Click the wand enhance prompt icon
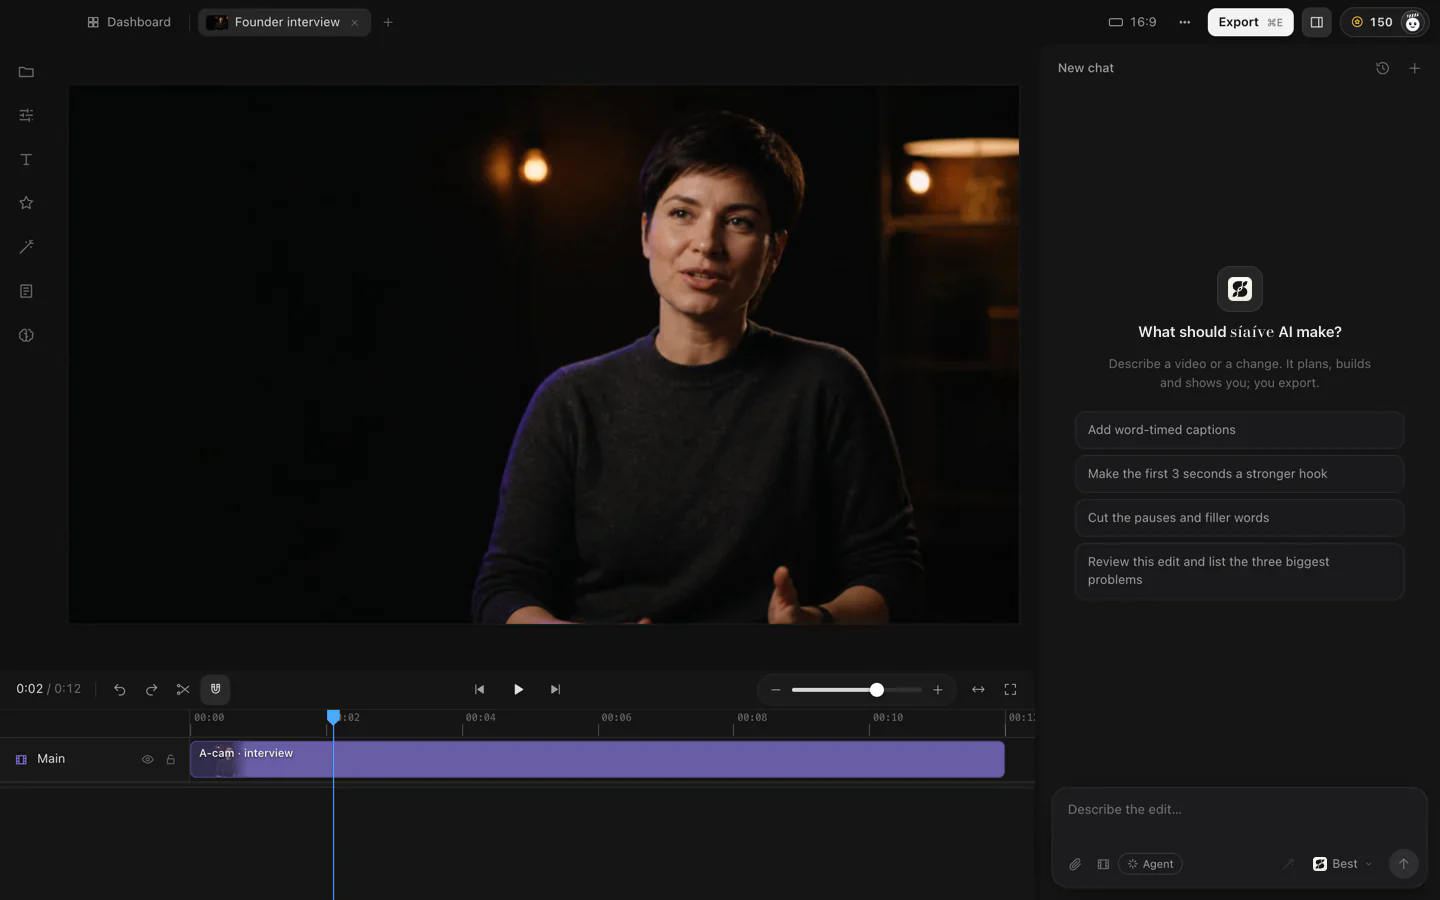Image resolution: width=1440 pixels, height=900 pixels. (1288, 864)
